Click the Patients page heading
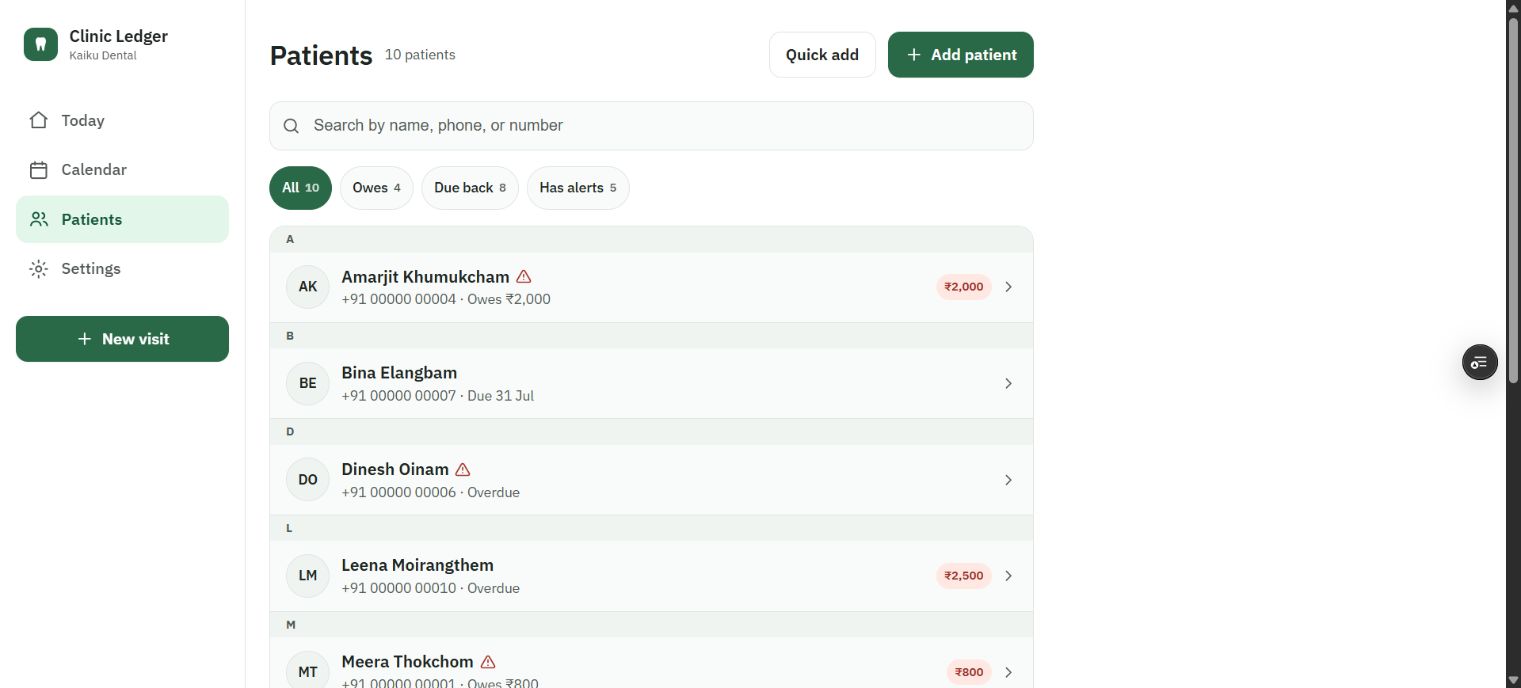The image size is (1521, 688). tap(321, 55)
